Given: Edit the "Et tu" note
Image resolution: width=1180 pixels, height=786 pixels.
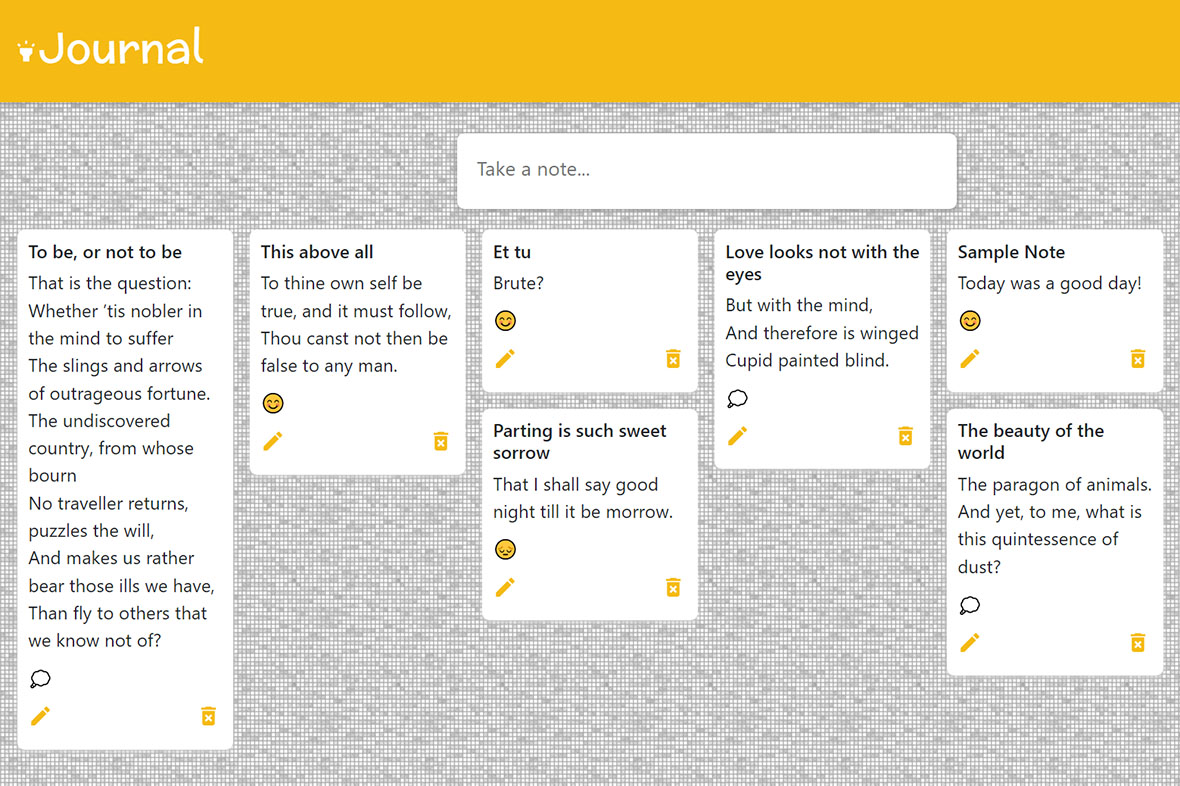Looking at the screenshot, I should click(x=505, y=358).
